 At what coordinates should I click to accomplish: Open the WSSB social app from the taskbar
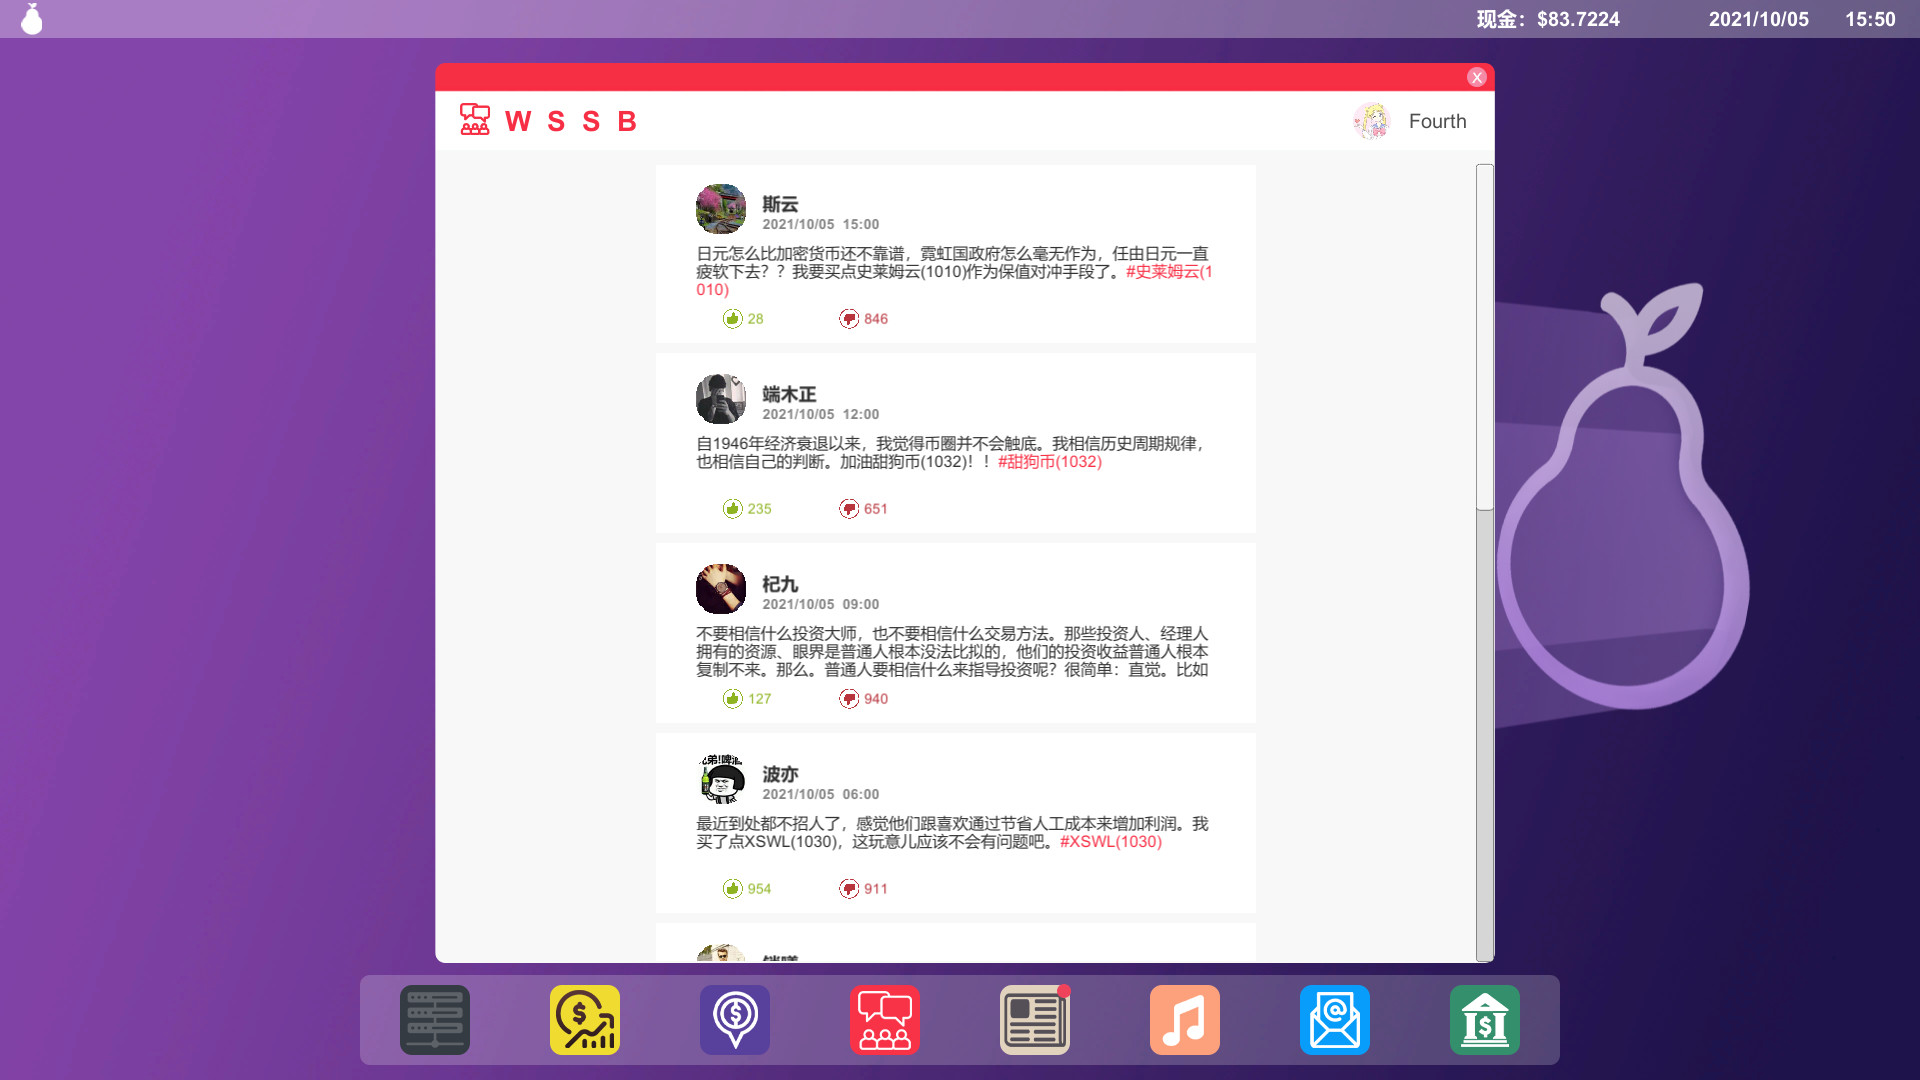point(884,1020)
